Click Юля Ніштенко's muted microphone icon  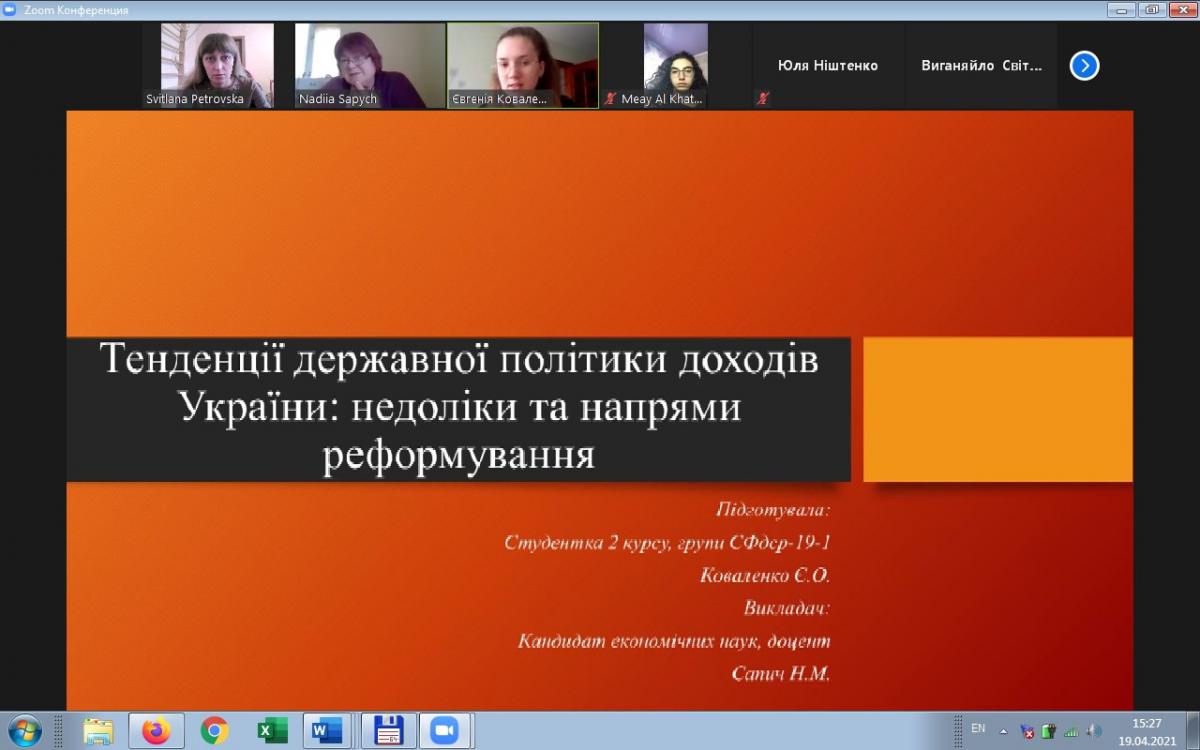tap(763, 99)
